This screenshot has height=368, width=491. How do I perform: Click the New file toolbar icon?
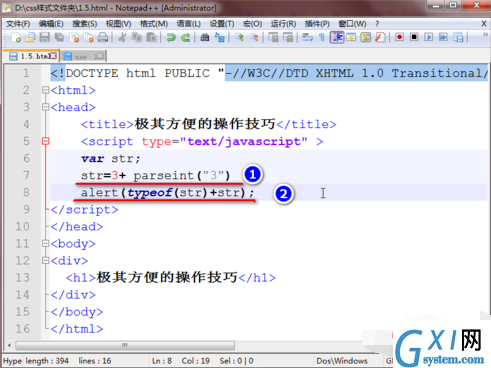coord(16,37)
